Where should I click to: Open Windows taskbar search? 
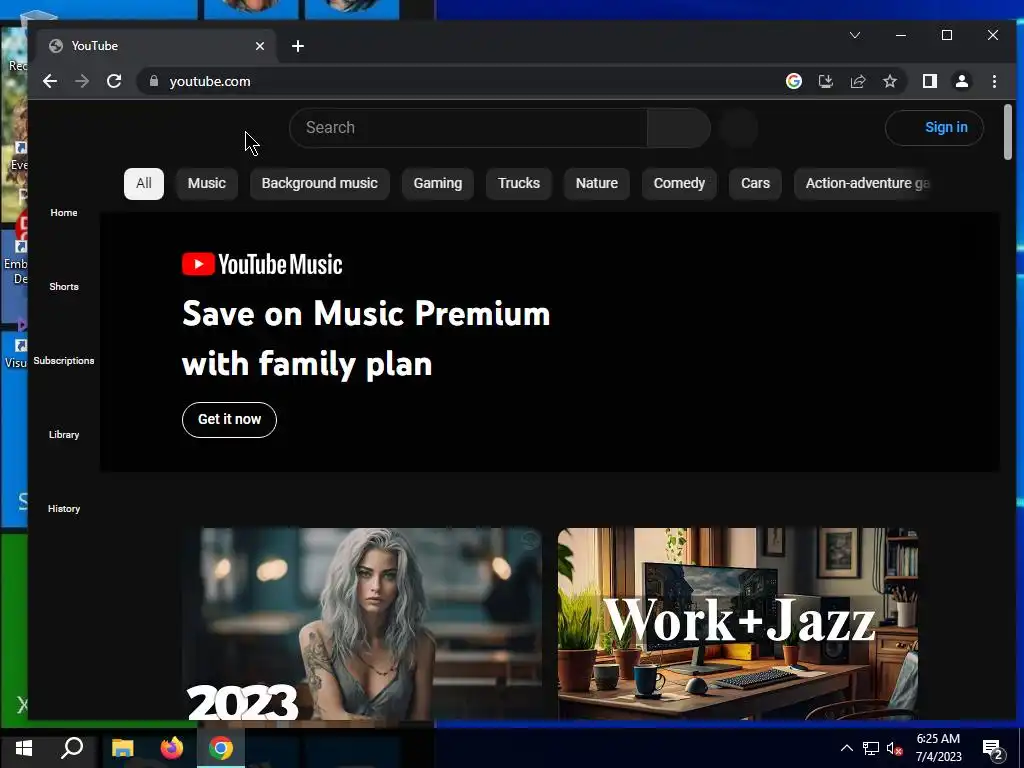72,748
